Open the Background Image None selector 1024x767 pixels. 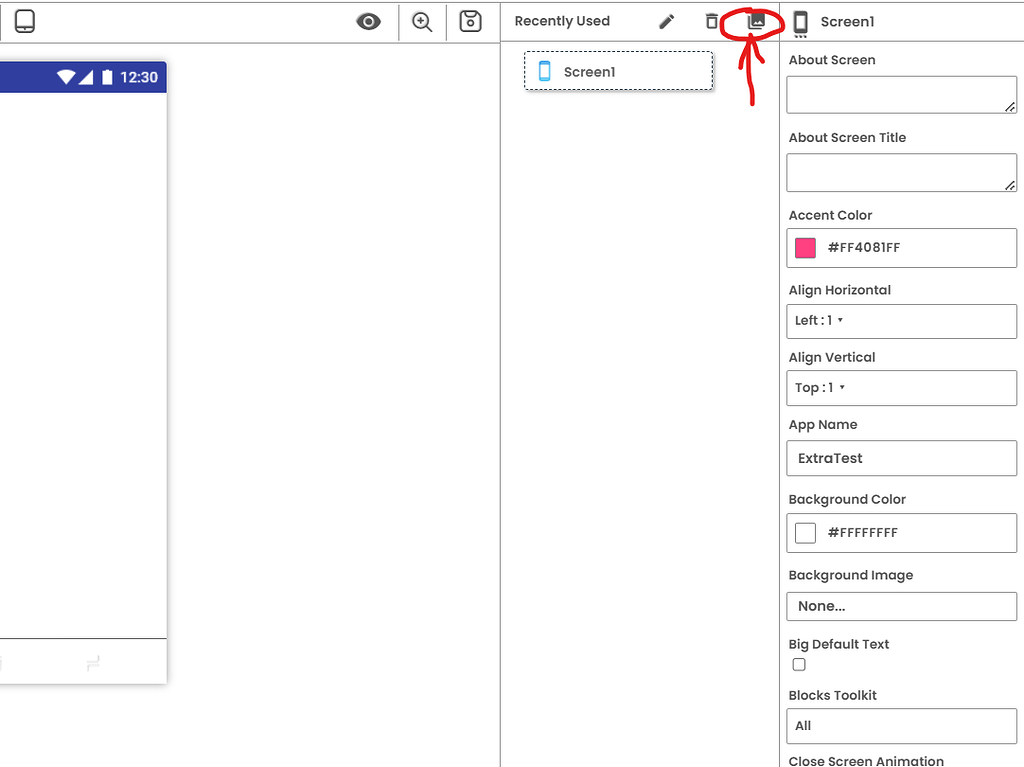901,606
